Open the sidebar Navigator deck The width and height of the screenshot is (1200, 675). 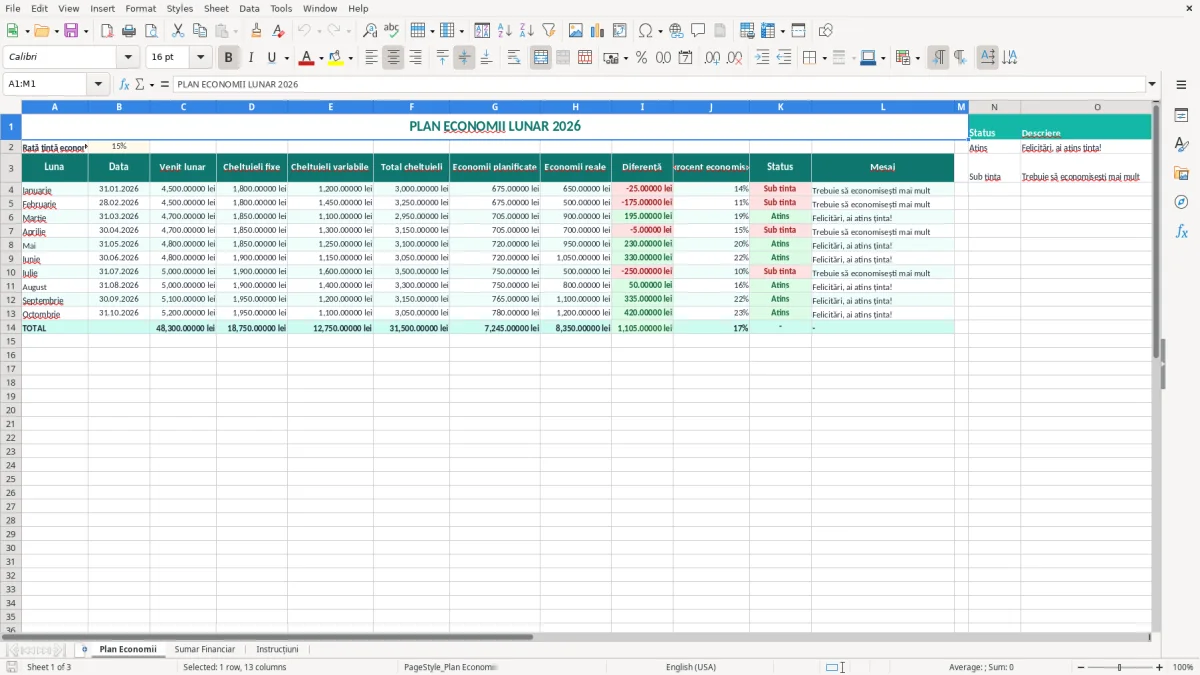pos(1181,203)
